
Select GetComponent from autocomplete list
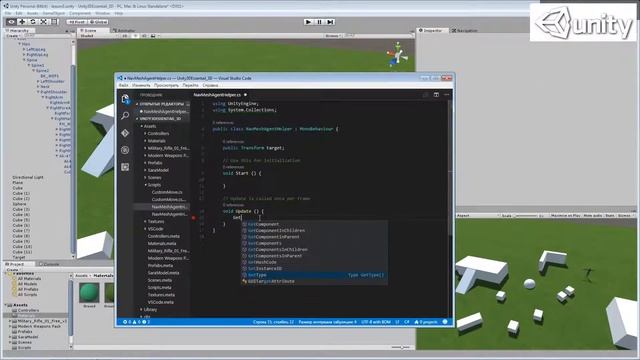pyautogui.click(x=314, y=224)
